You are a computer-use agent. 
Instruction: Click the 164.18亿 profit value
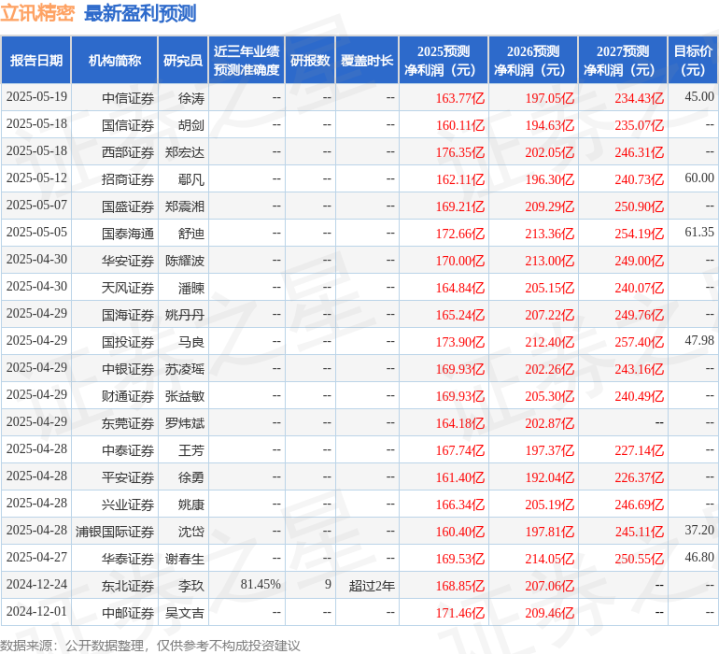point(460,423)
